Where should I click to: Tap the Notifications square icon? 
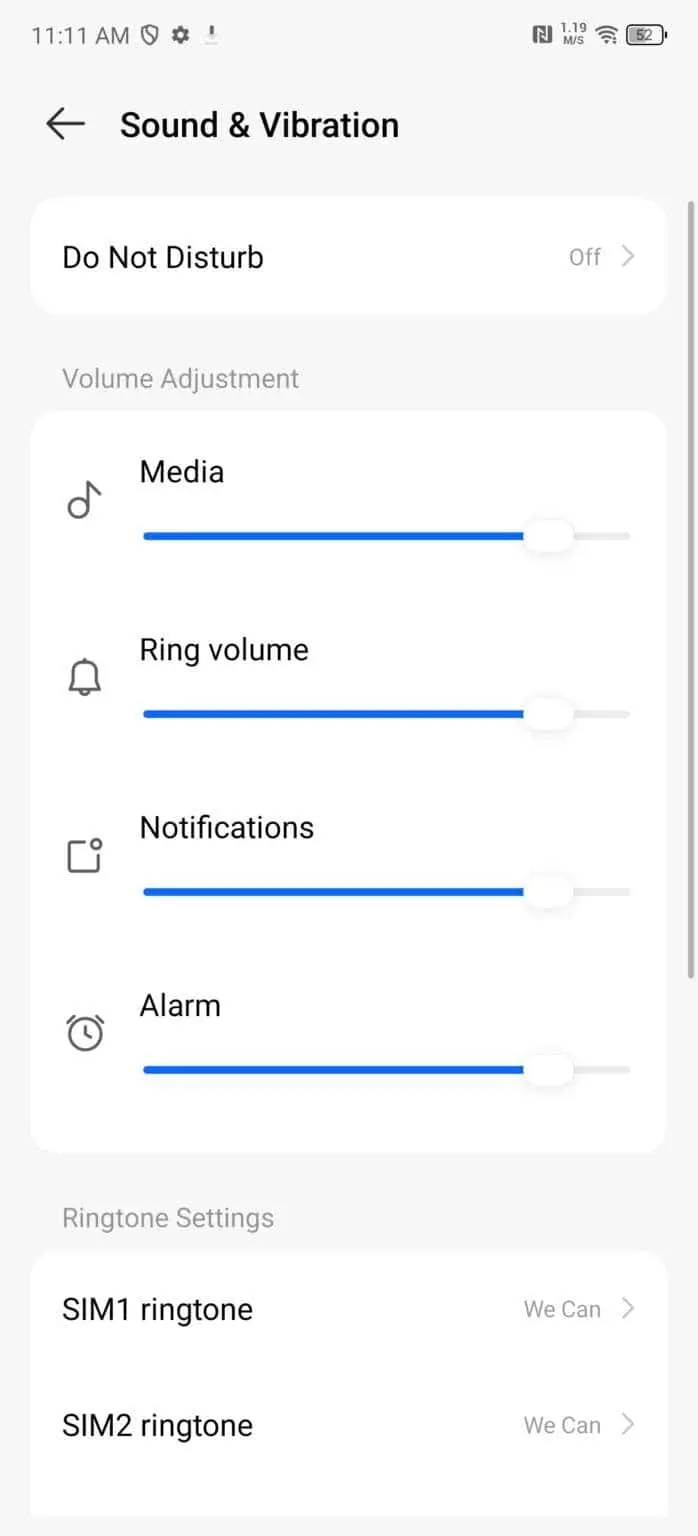pyautogui.click(x=85, y=856)
